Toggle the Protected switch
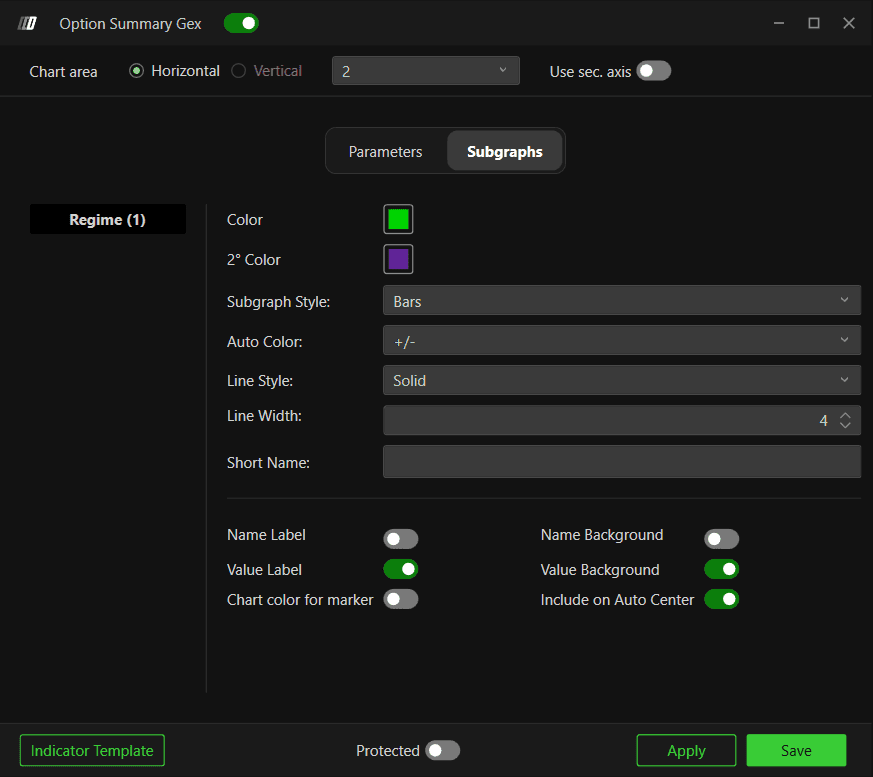This screenshot has width=873, height=777. pyautogui.click(x=443, y=750)
